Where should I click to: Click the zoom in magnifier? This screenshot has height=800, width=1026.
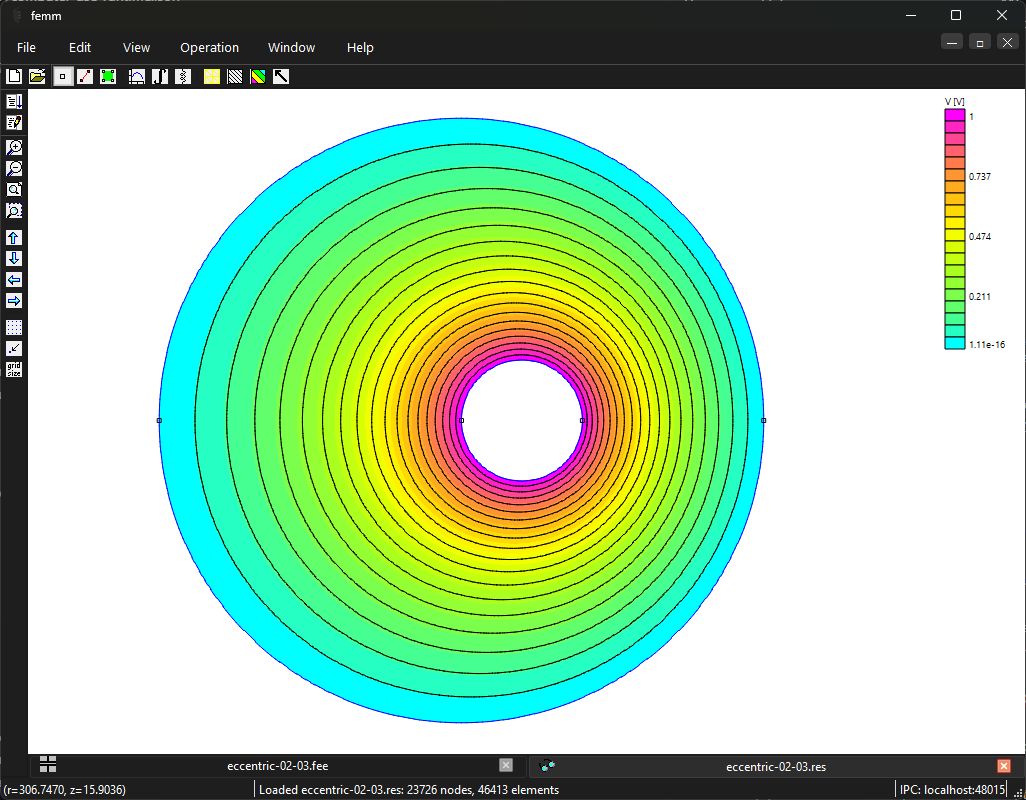pos(14,147)
